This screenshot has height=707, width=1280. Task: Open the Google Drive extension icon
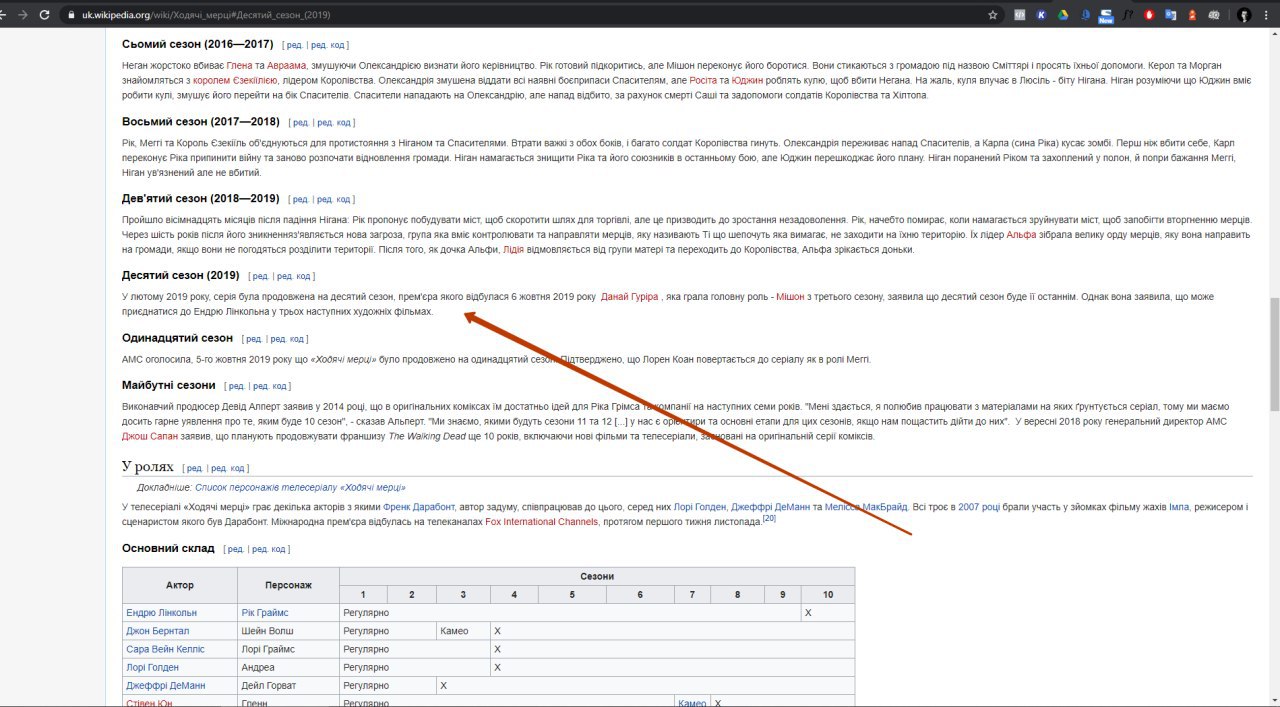tap(1064, 15)
